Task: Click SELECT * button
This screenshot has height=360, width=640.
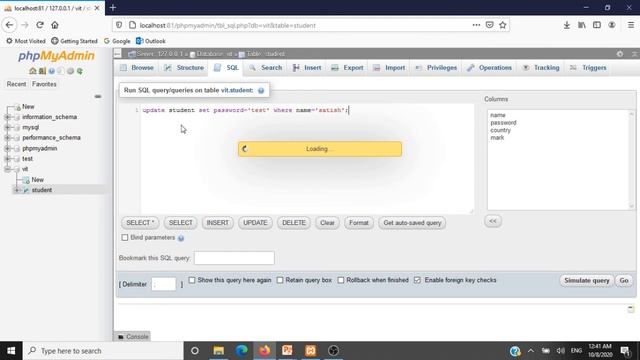Action: tap(140, 223)
